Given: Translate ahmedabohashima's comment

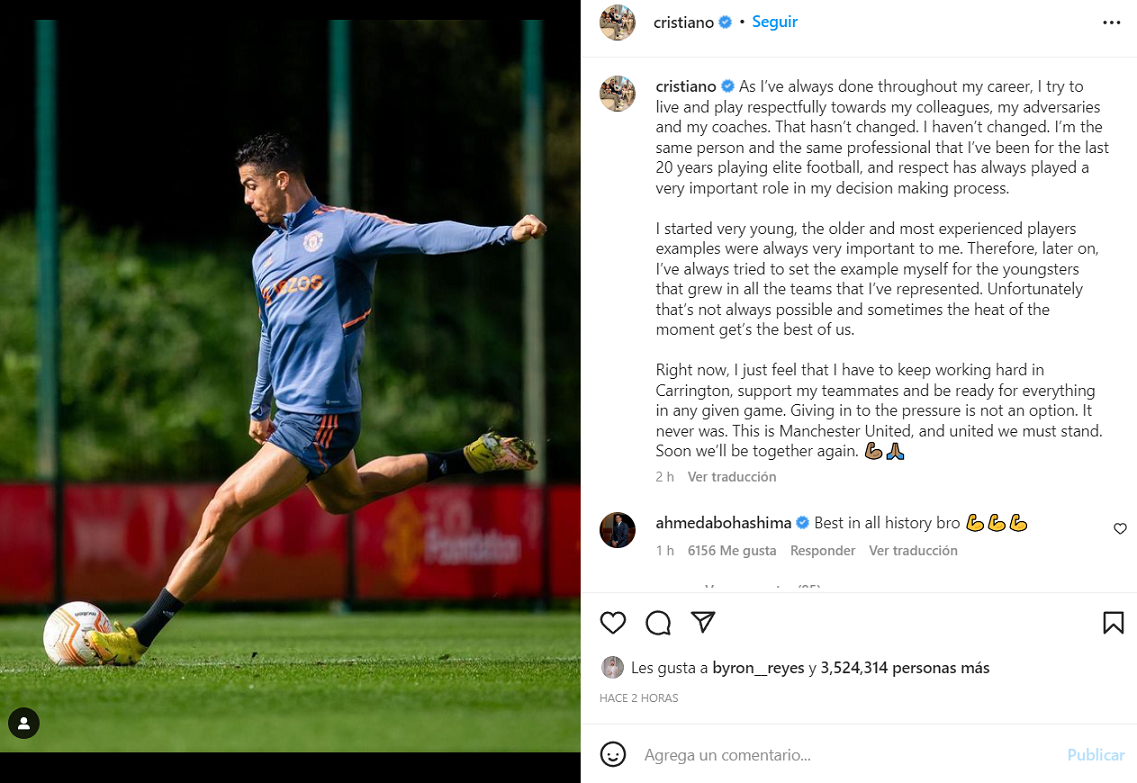Looking at the screenshot, I should [913, 550].
